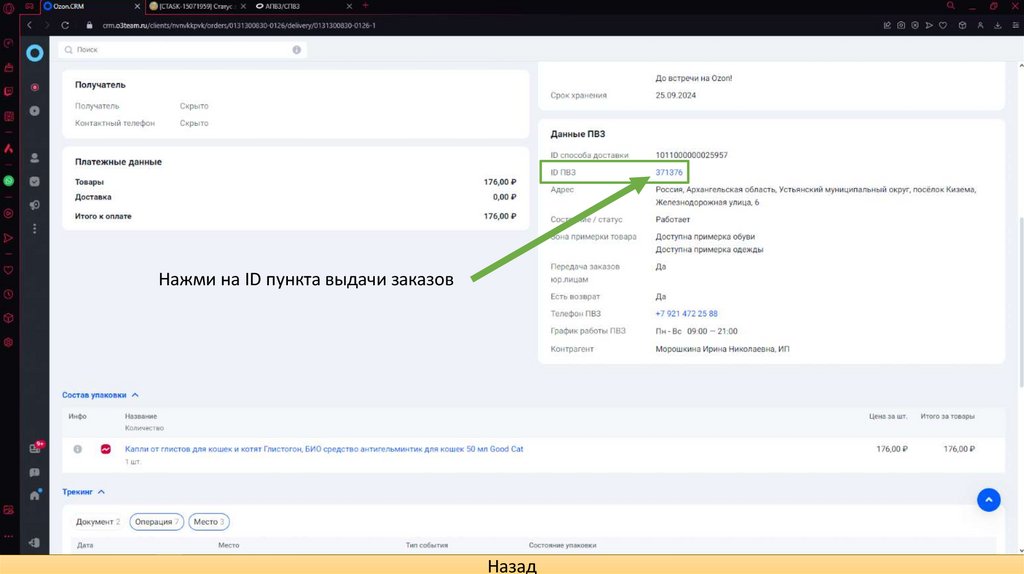1024x574 pixels.
Task: Select the Место 3 tracking filter
Action: coord(208,522)
